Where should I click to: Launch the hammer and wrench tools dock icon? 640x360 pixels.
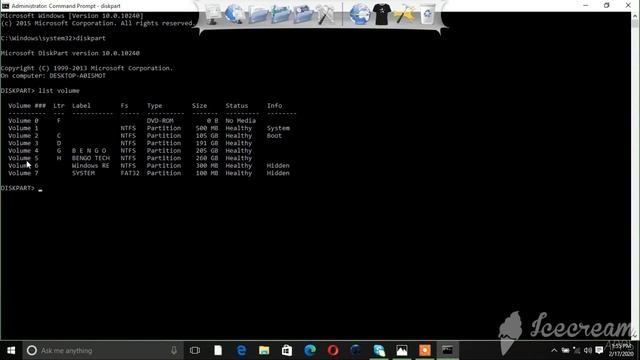[x=325, y=15]
